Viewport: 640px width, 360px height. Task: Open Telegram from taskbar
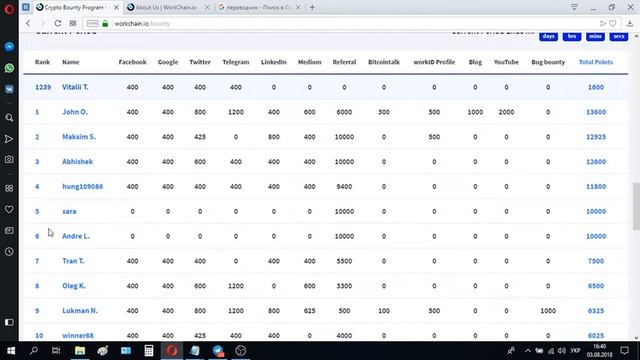[218, 351]
